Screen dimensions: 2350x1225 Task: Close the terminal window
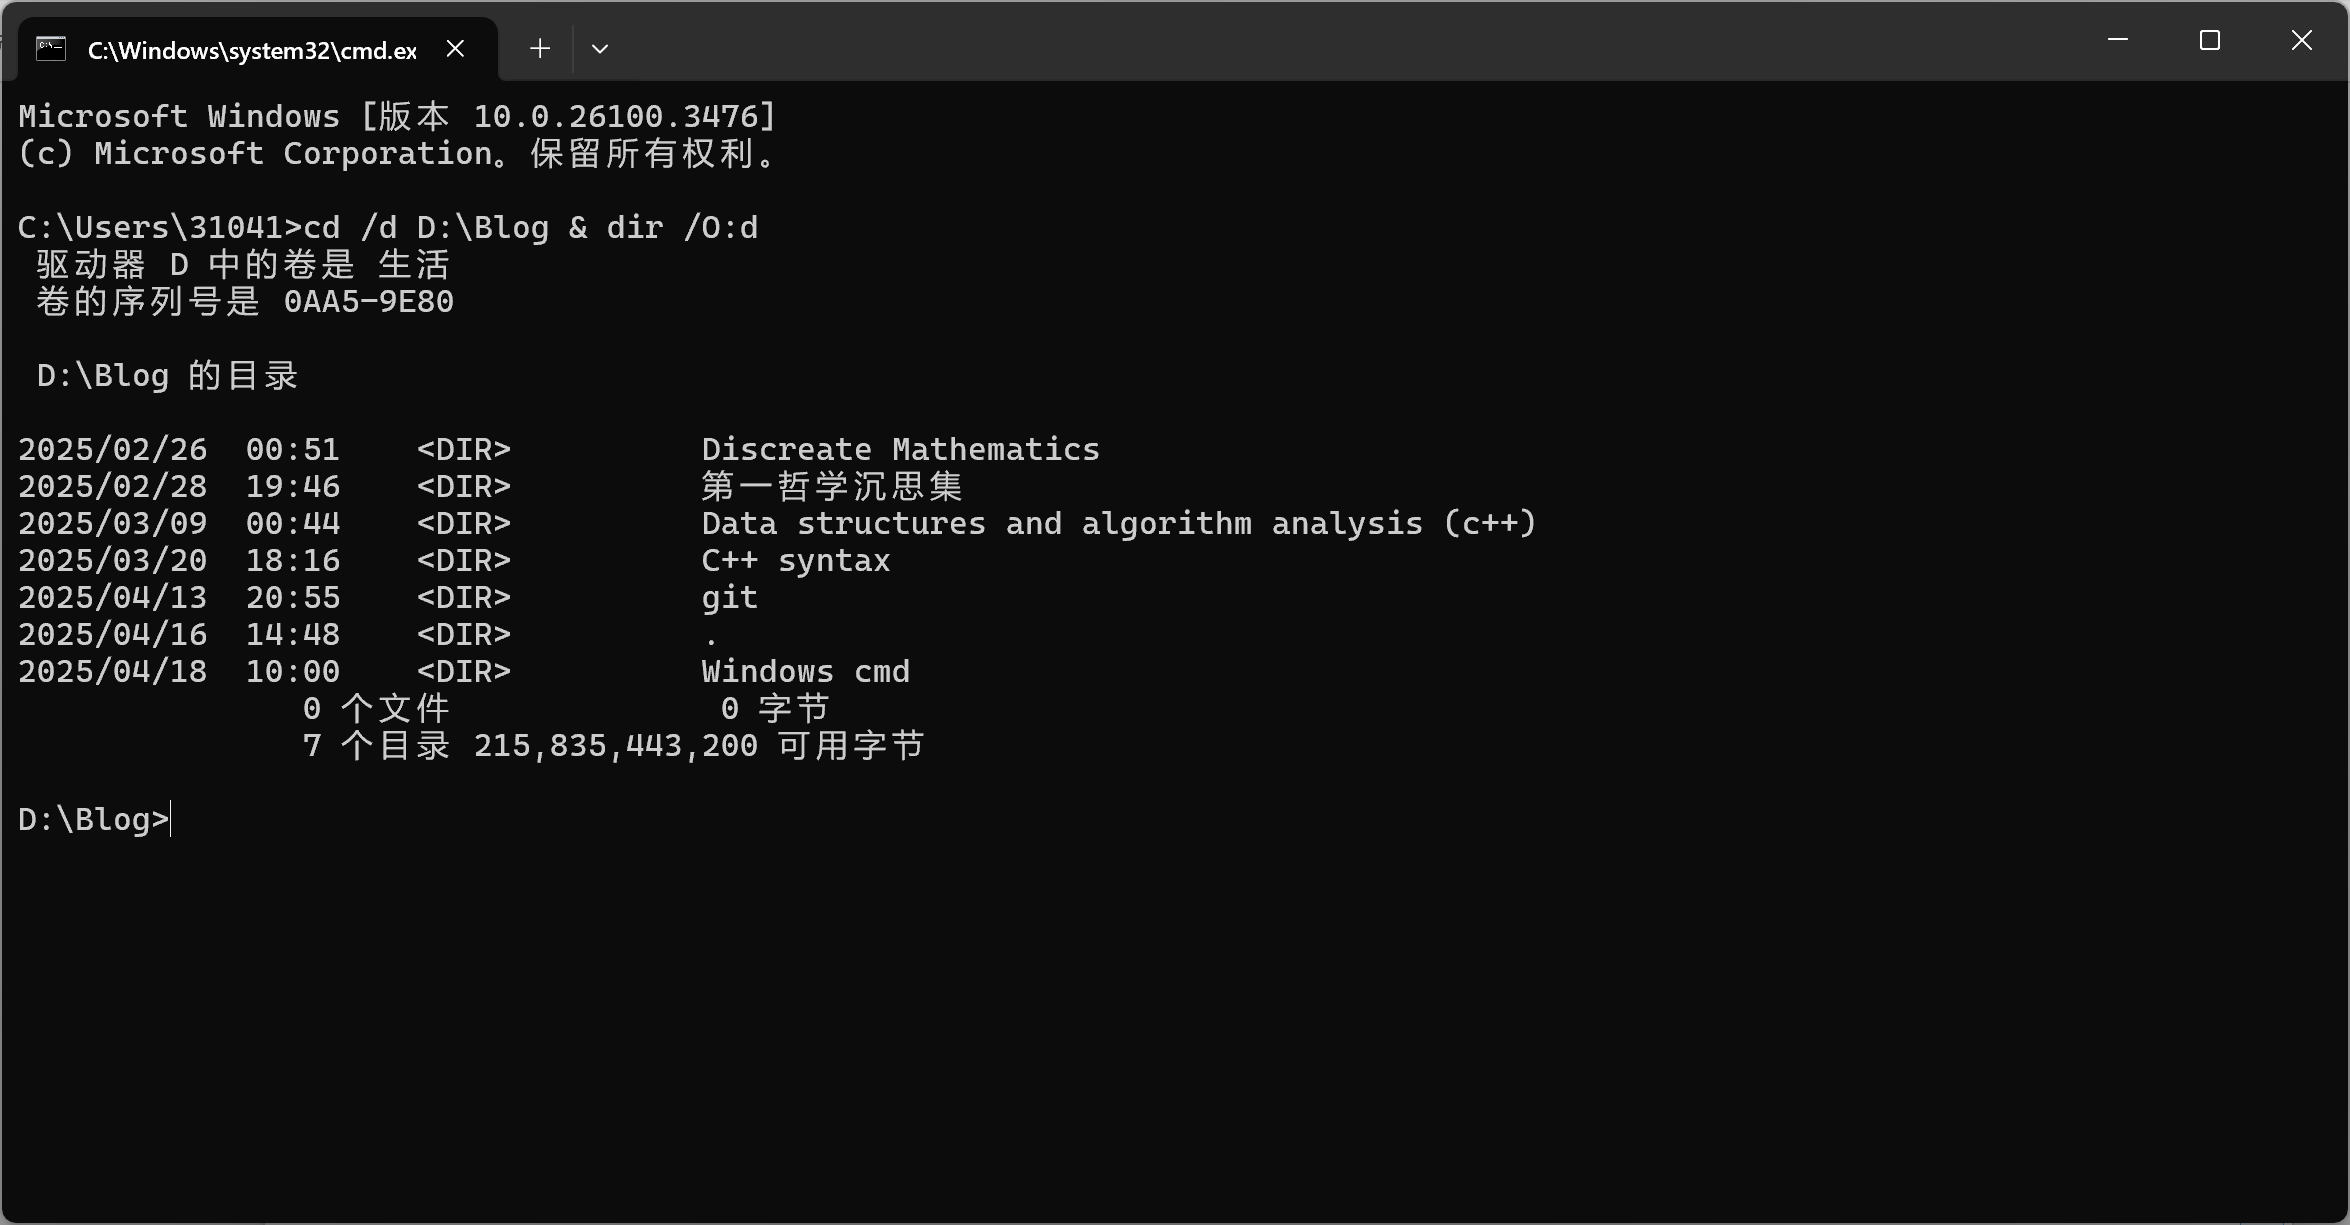pos(2302,40)
